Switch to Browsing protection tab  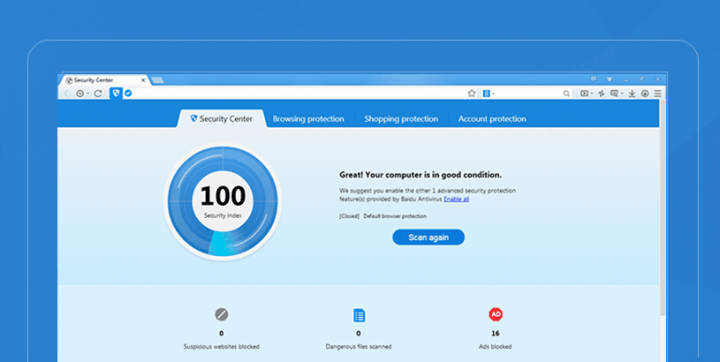pos(309,119)
